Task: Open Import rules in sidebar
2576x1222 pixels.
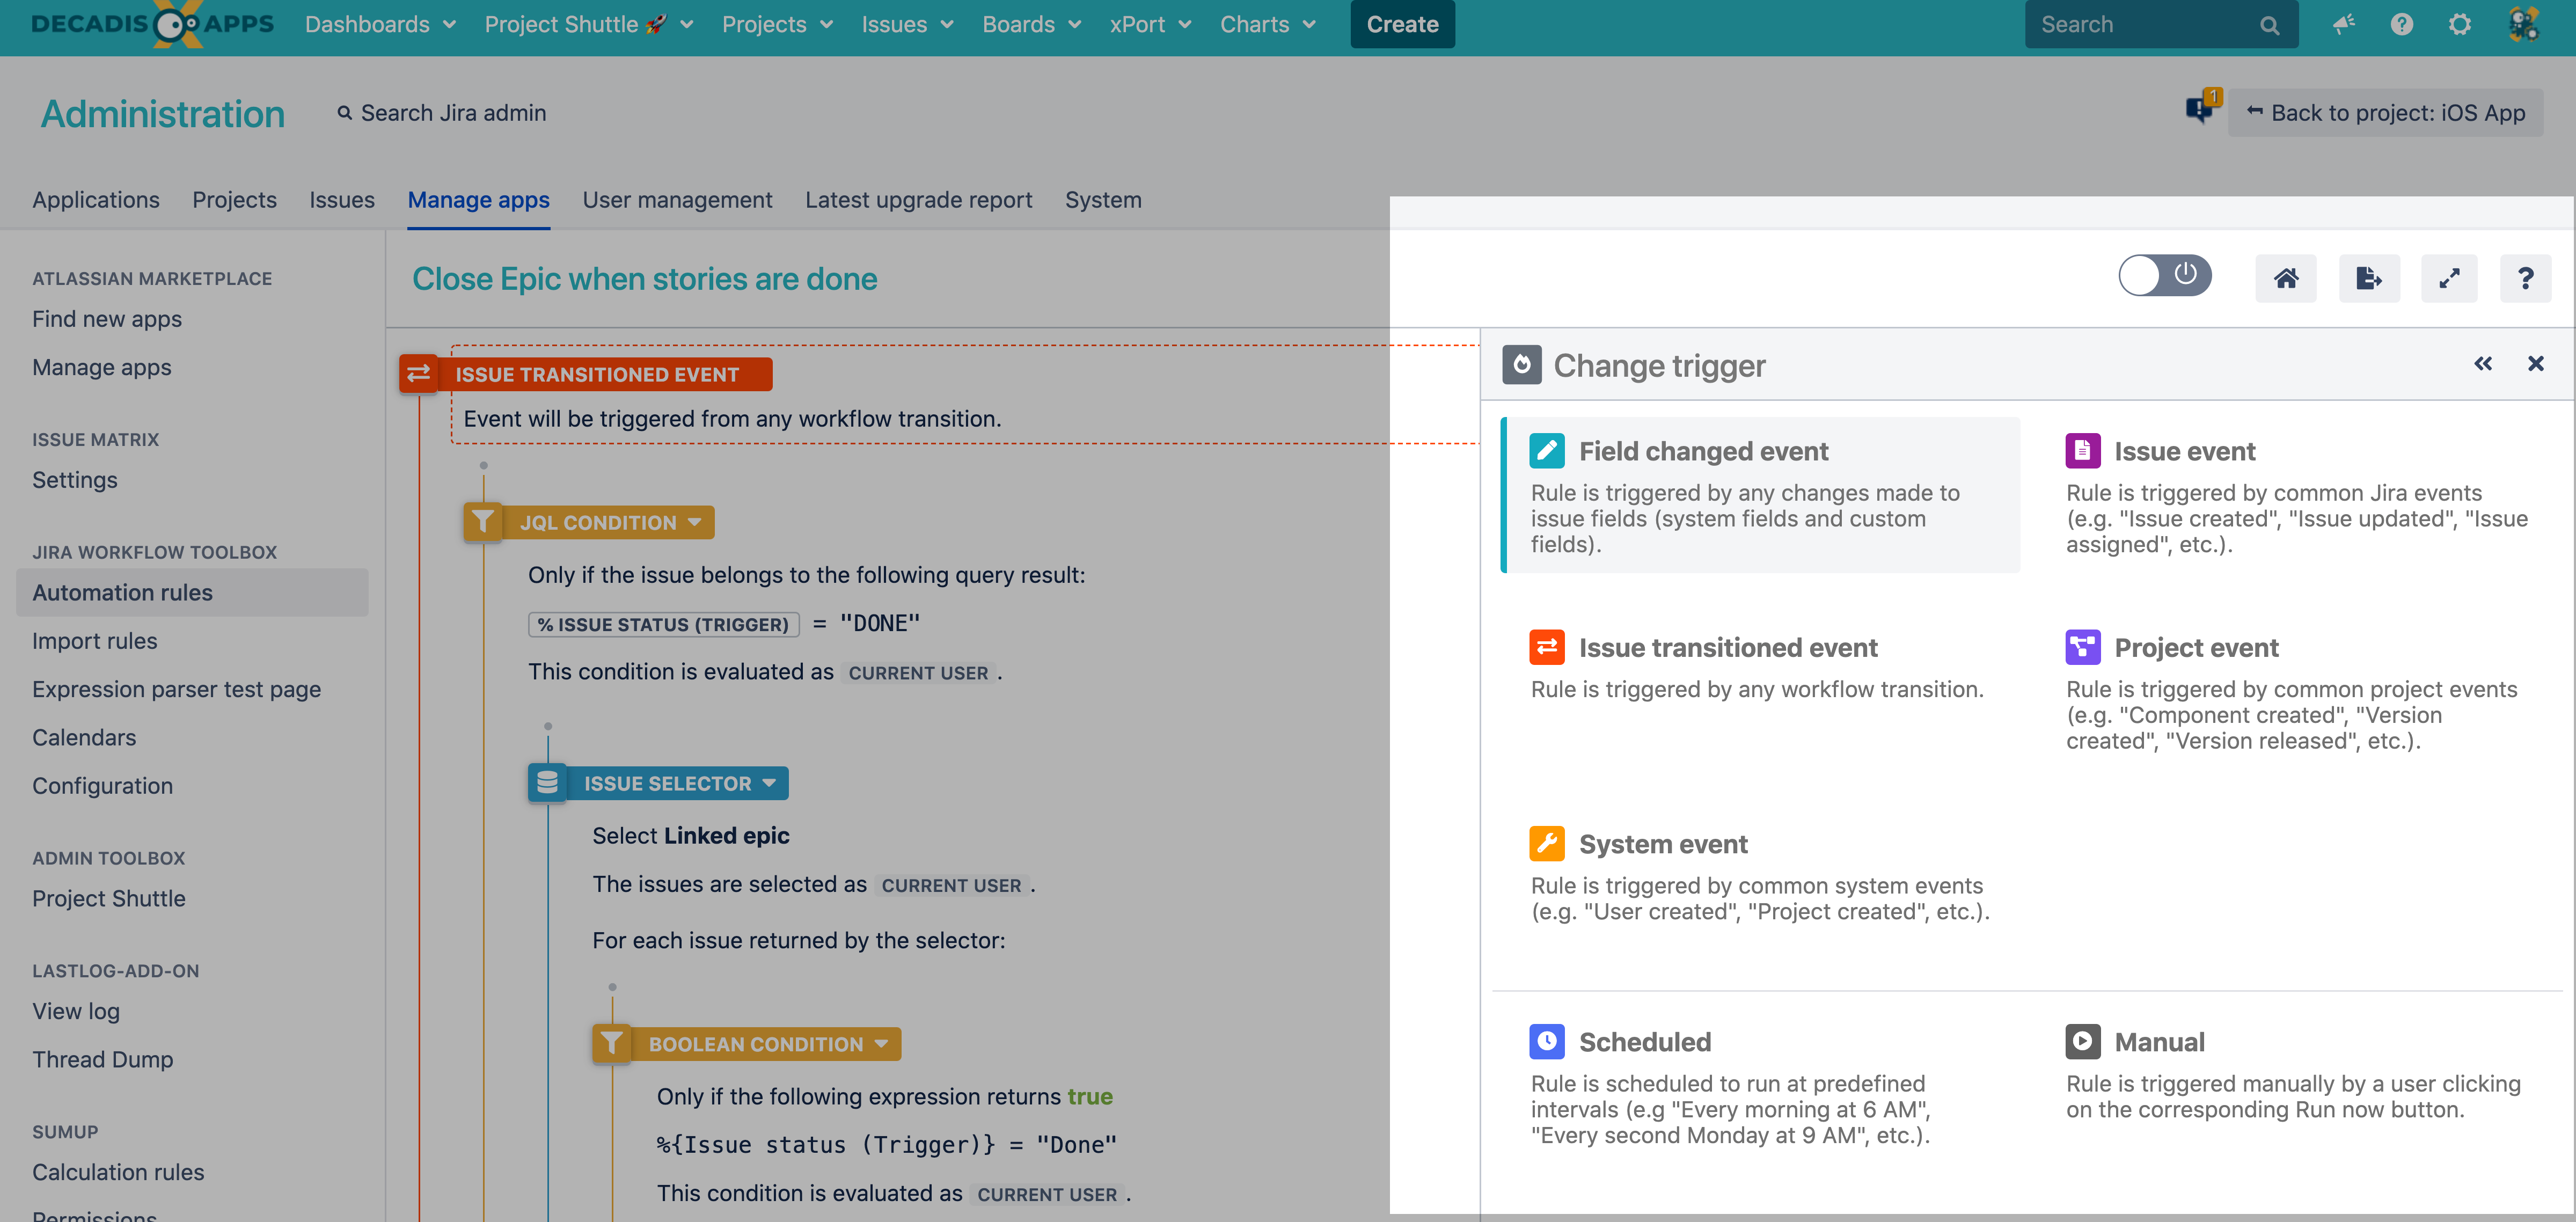Action: [x=94, y=641]
